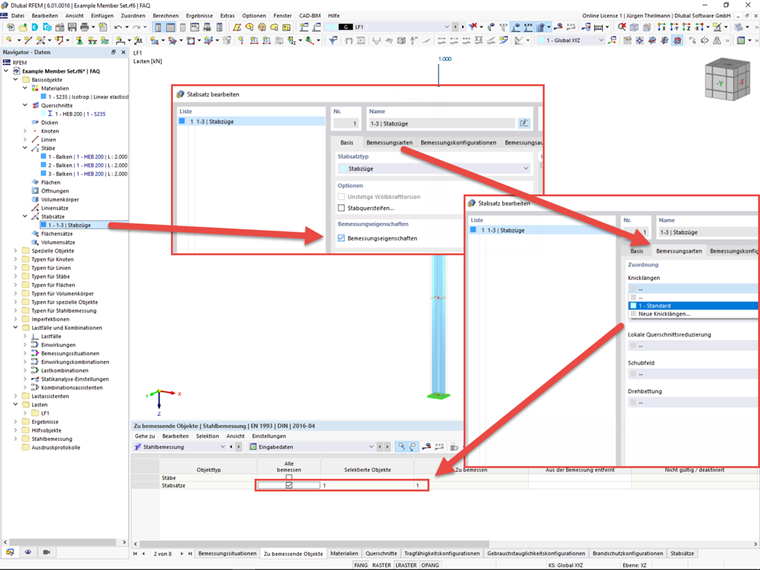This screenshot has height=570, width=760.
Task: Toggle the disabled Unstetige Wölbkrafttorsion checkbox
Action: coord(341,197)
